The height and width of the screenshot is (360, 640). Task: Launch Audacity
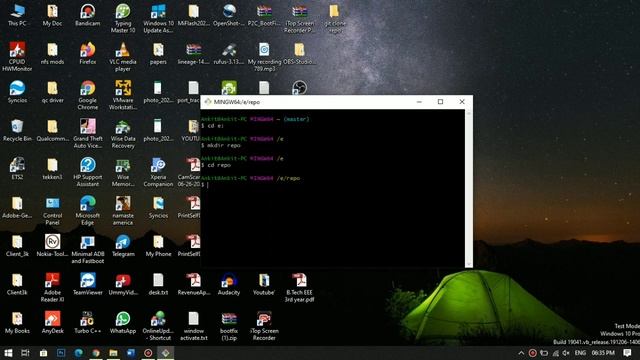coord(229,284)
